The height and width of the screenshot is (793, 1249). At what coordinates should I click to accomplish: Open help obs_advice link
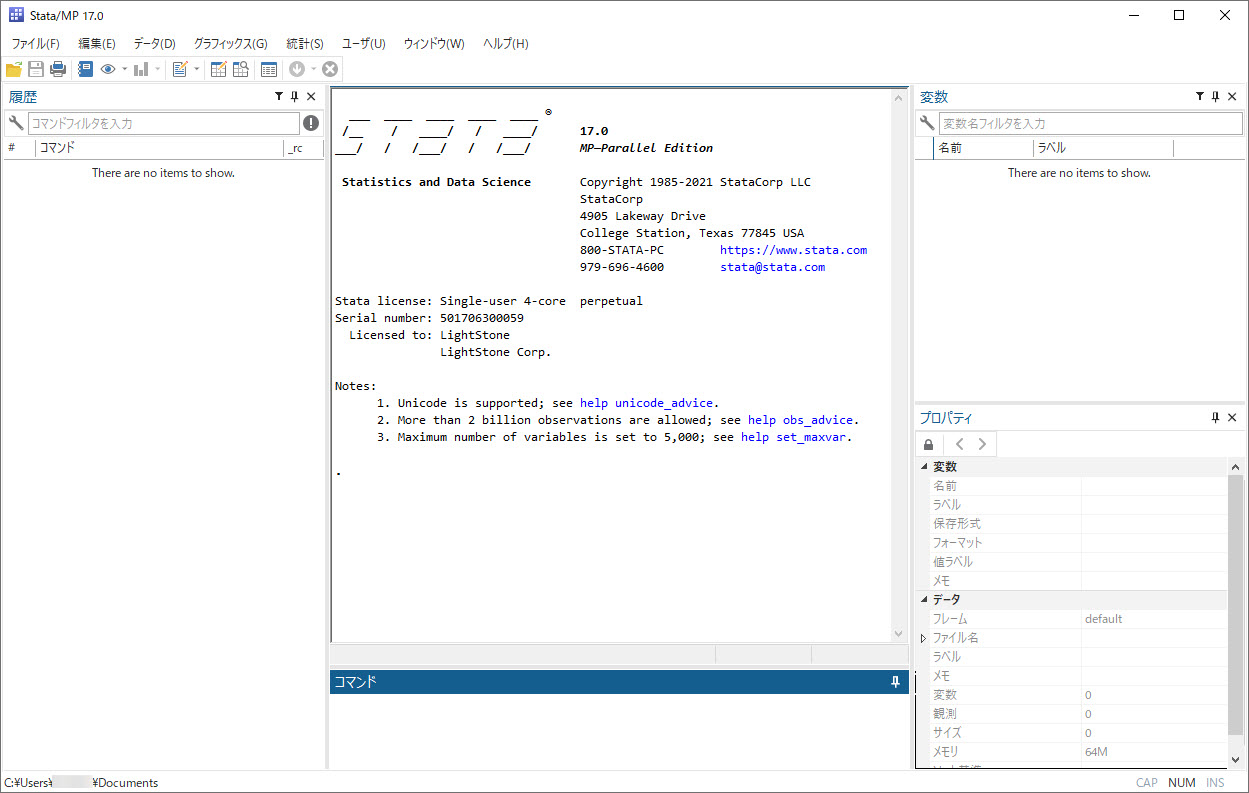[x=800, y=420]
